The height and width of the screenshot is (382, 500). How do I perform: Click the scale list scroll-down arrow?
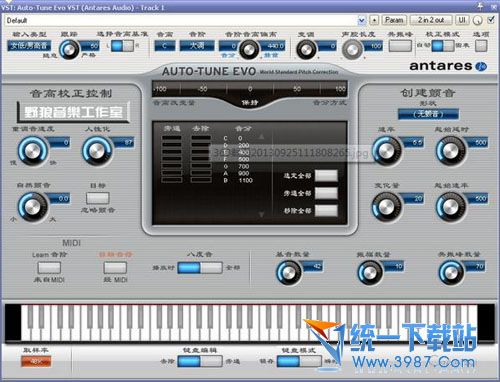(261, 215)
